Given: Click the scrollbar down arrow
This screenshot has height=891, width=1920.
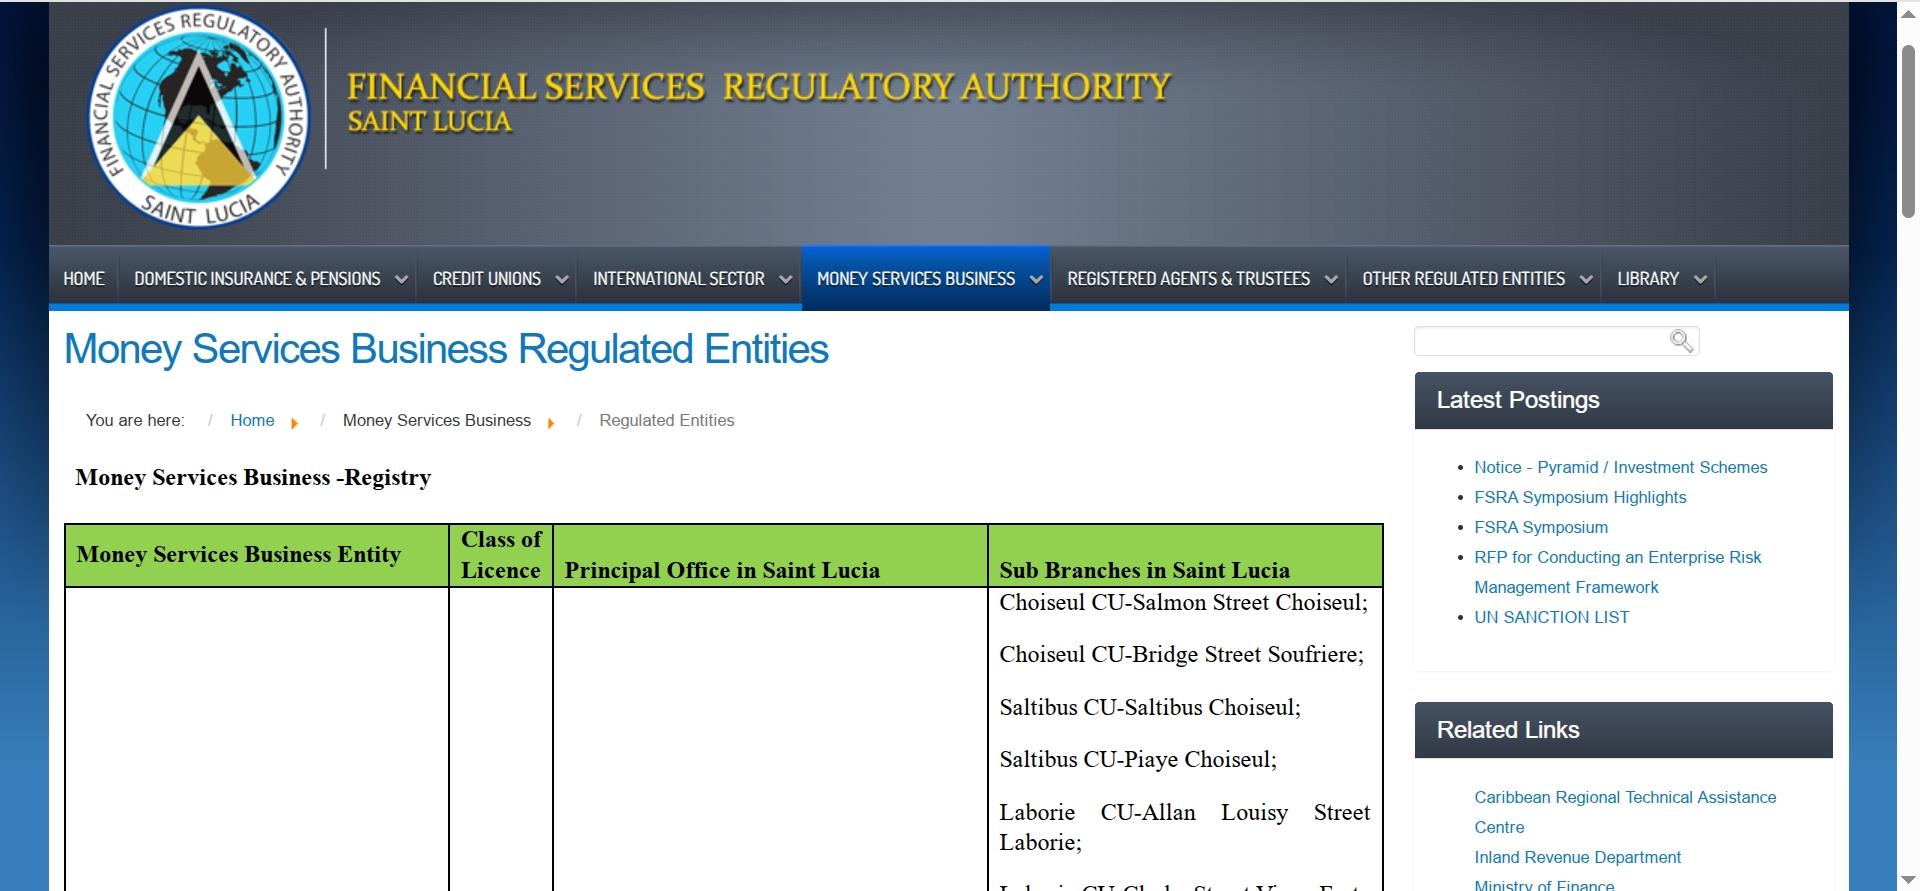Looking at the screenshot, I should (x=1908, y=880).
